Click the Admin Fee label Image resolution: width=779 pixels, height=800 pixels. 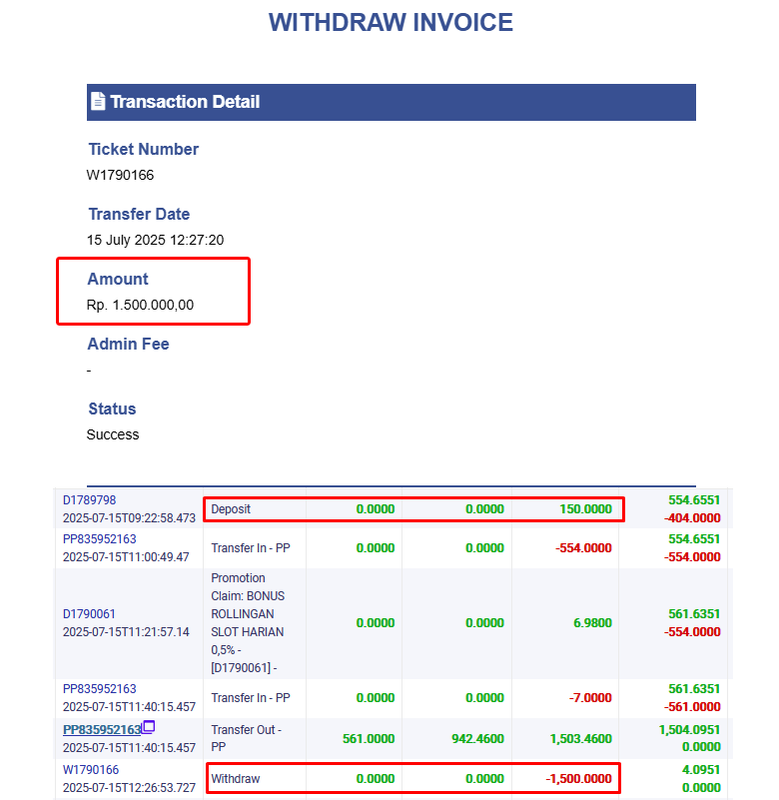click(x=128, y=344)
